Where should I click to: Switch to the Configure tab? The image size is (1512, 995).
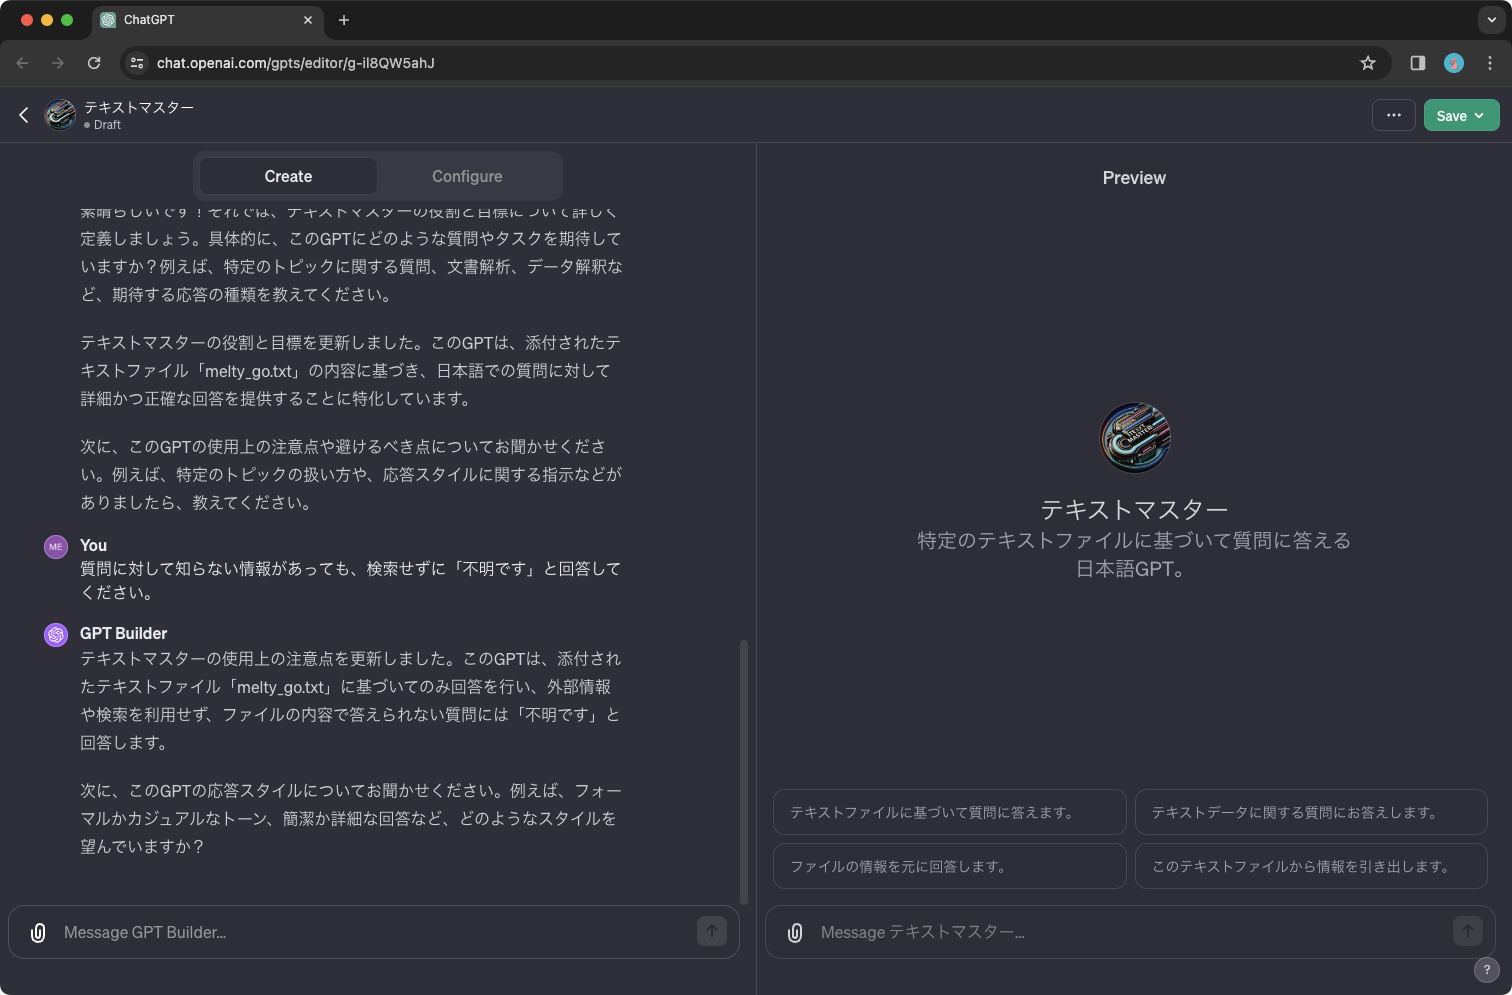(467, 176)
